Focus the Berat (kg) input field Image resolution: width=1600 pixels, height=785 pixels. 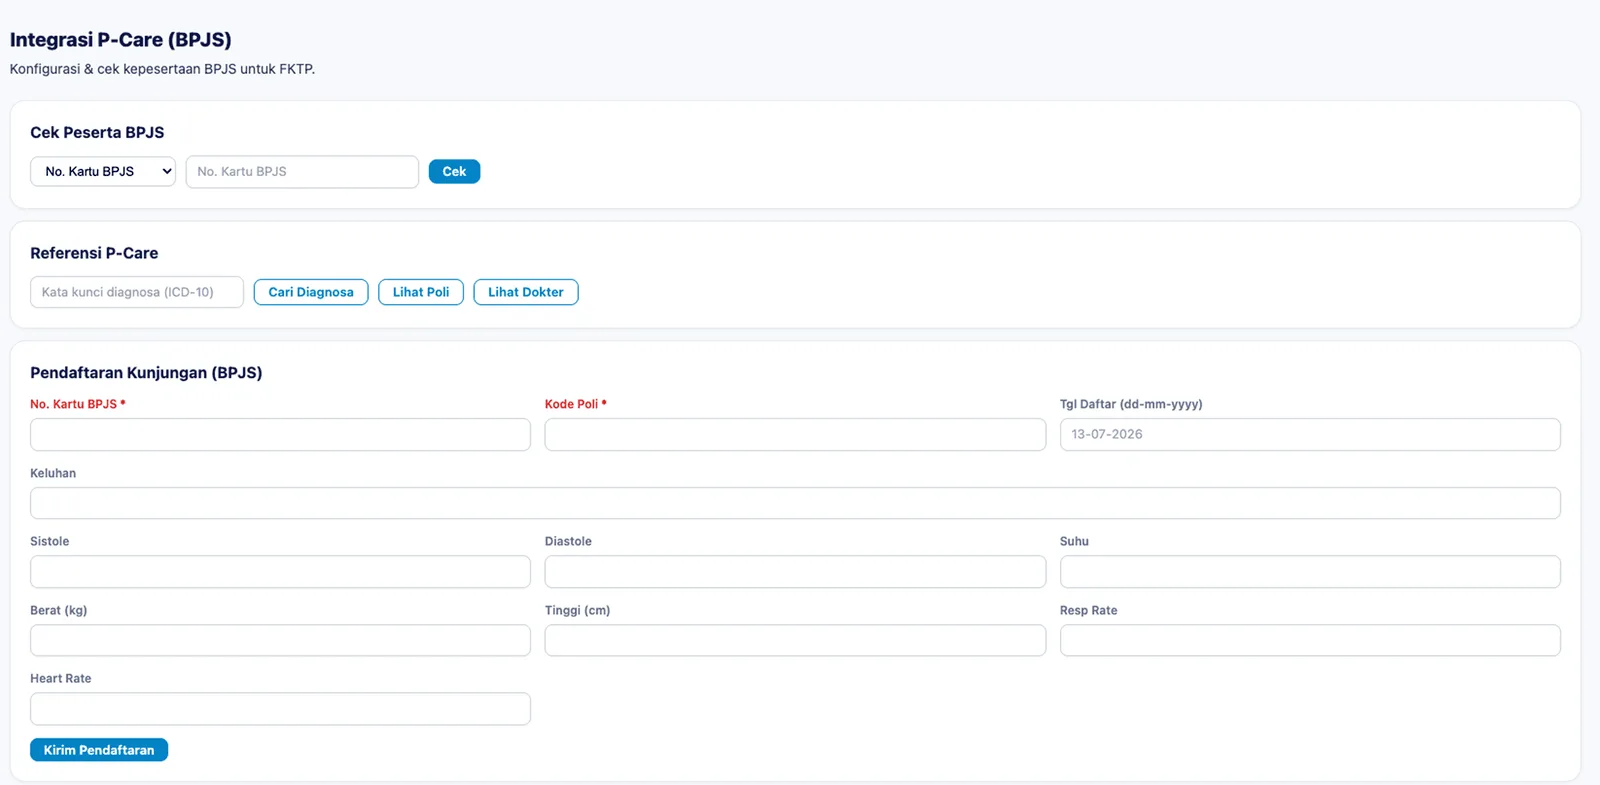click(x=280, y=641)
